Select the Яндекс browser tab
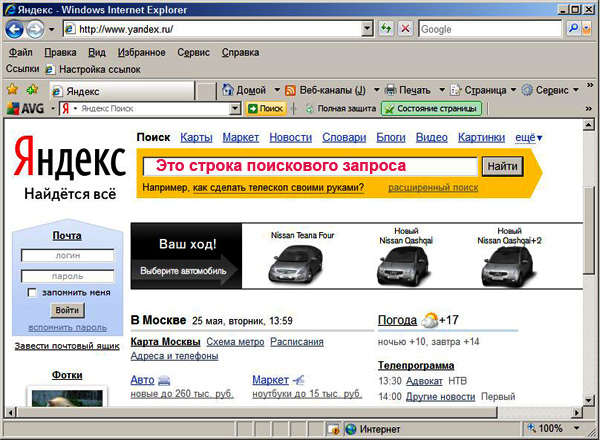 (122, 91)
